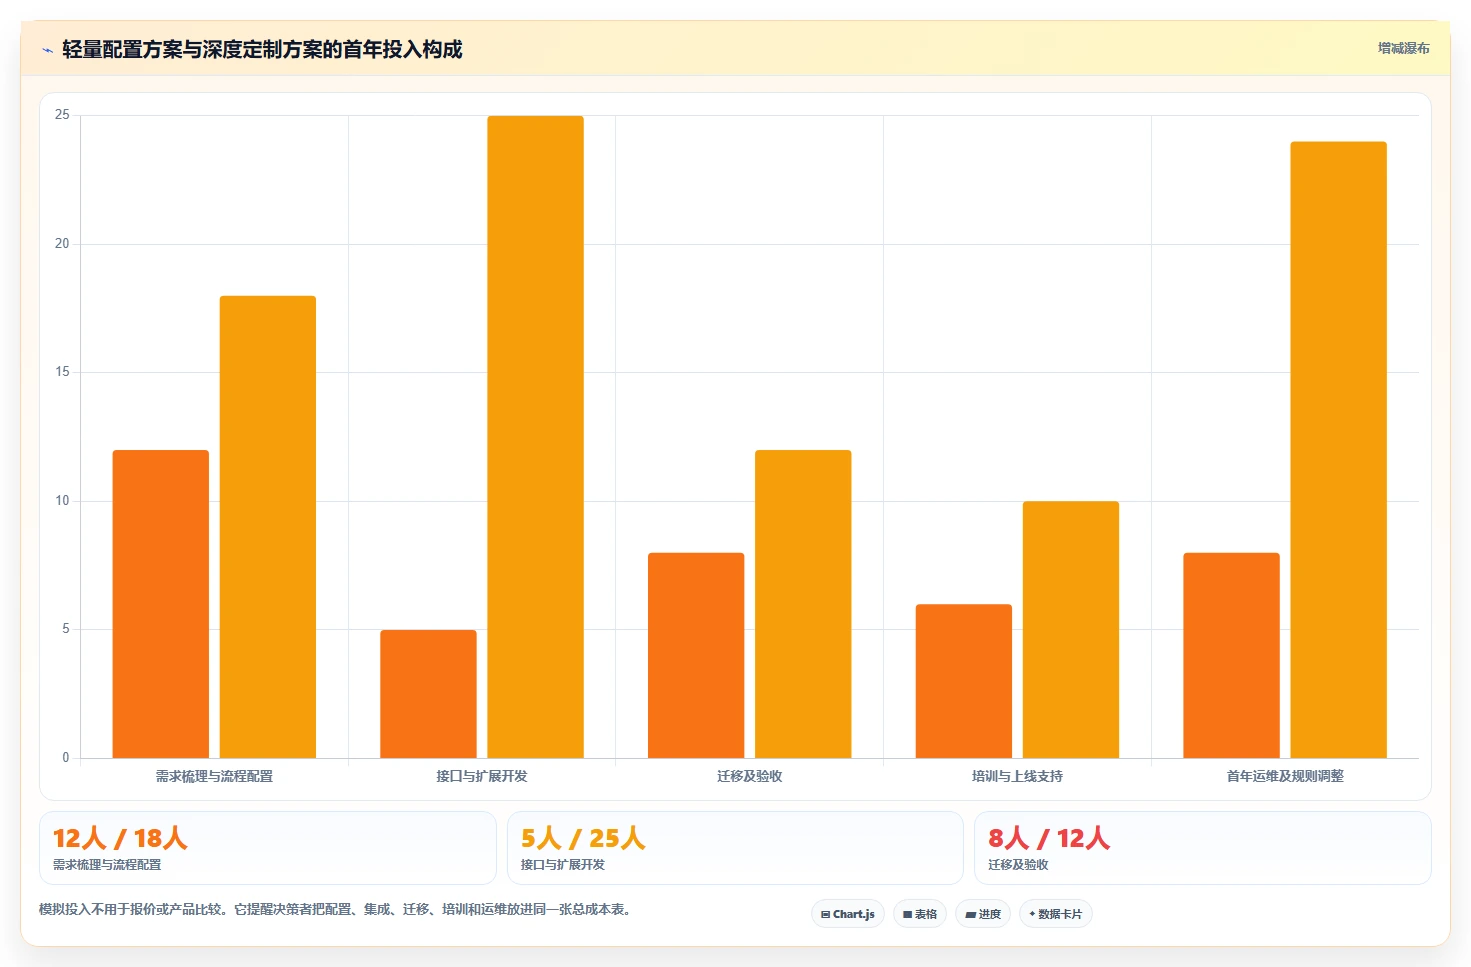Click the amber bar for 迁移及验收
This screenshot has width=1471, height=967.
click(x=803, y=604)
